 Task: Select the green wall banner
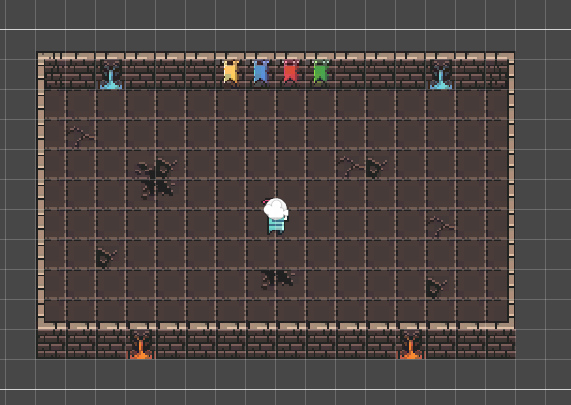320,71
